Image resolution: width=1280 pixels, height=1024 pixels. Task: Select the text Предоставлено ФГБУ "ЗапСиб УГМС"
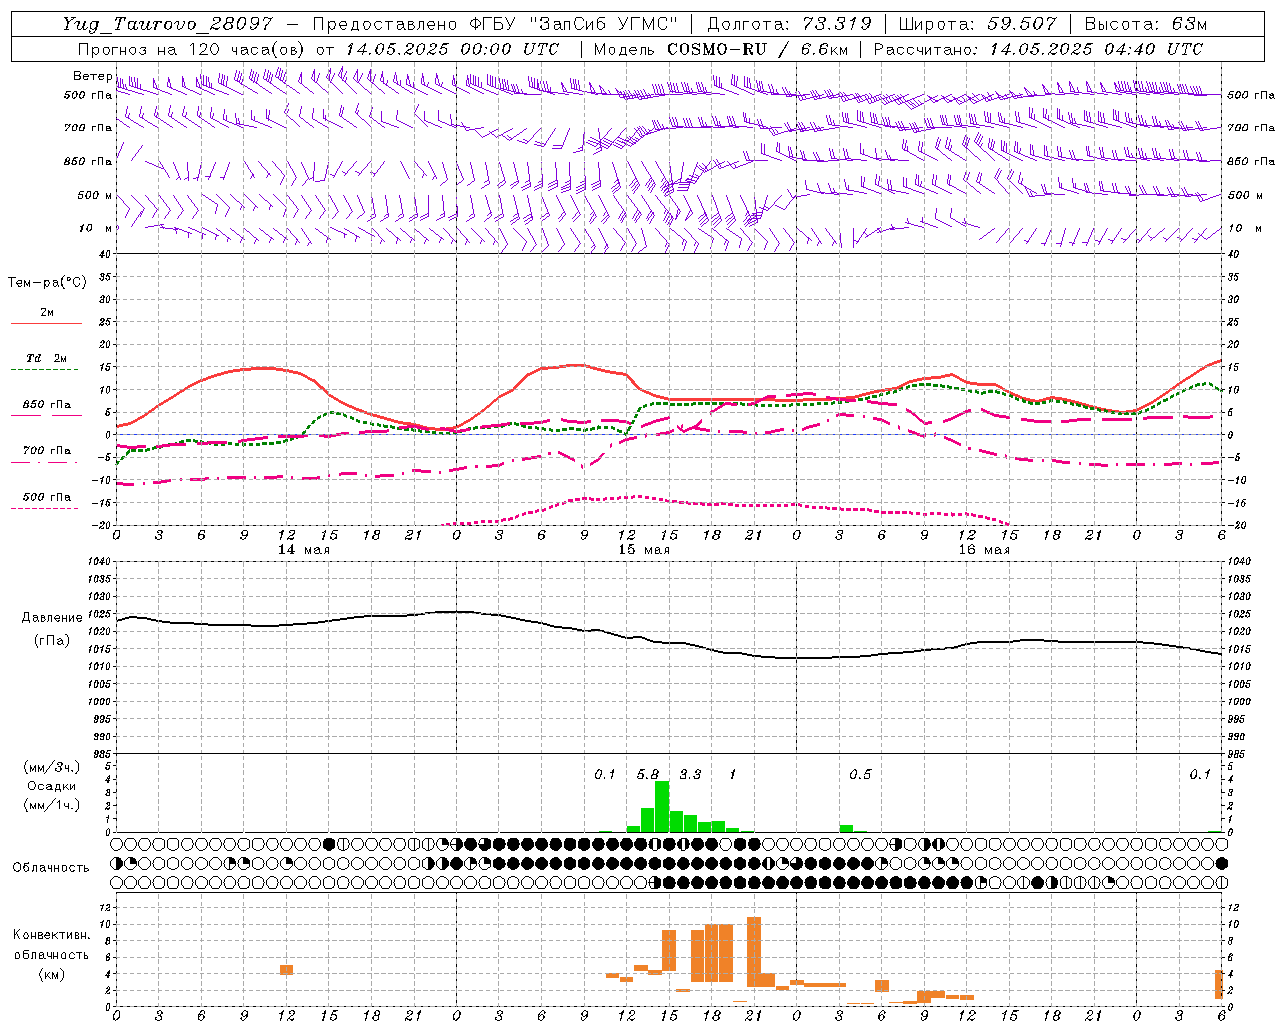point(495,24)
